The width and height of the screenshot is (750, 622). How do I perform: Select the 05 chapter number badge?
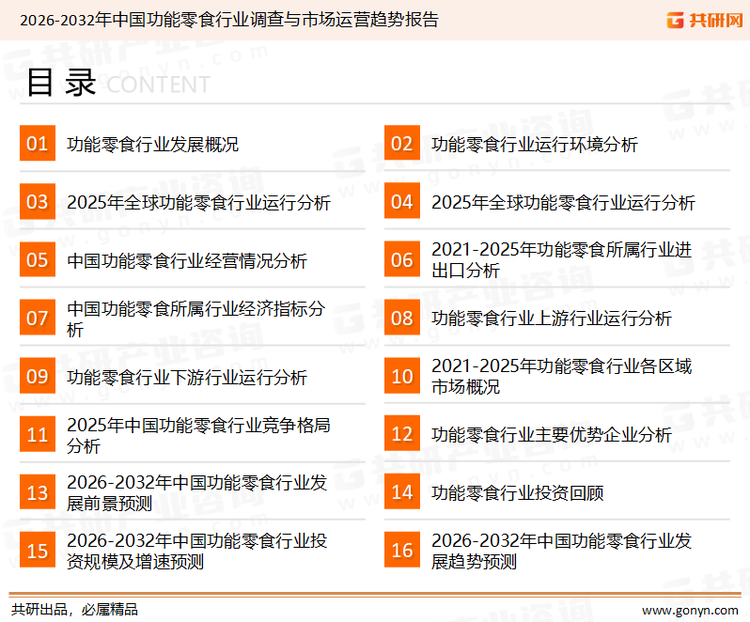coord(37,260)
